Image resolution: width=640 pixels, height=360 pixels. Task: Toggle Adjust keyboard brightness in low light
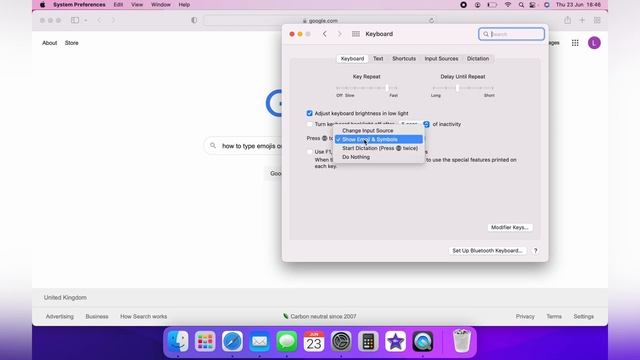click(x=309, y=113)
